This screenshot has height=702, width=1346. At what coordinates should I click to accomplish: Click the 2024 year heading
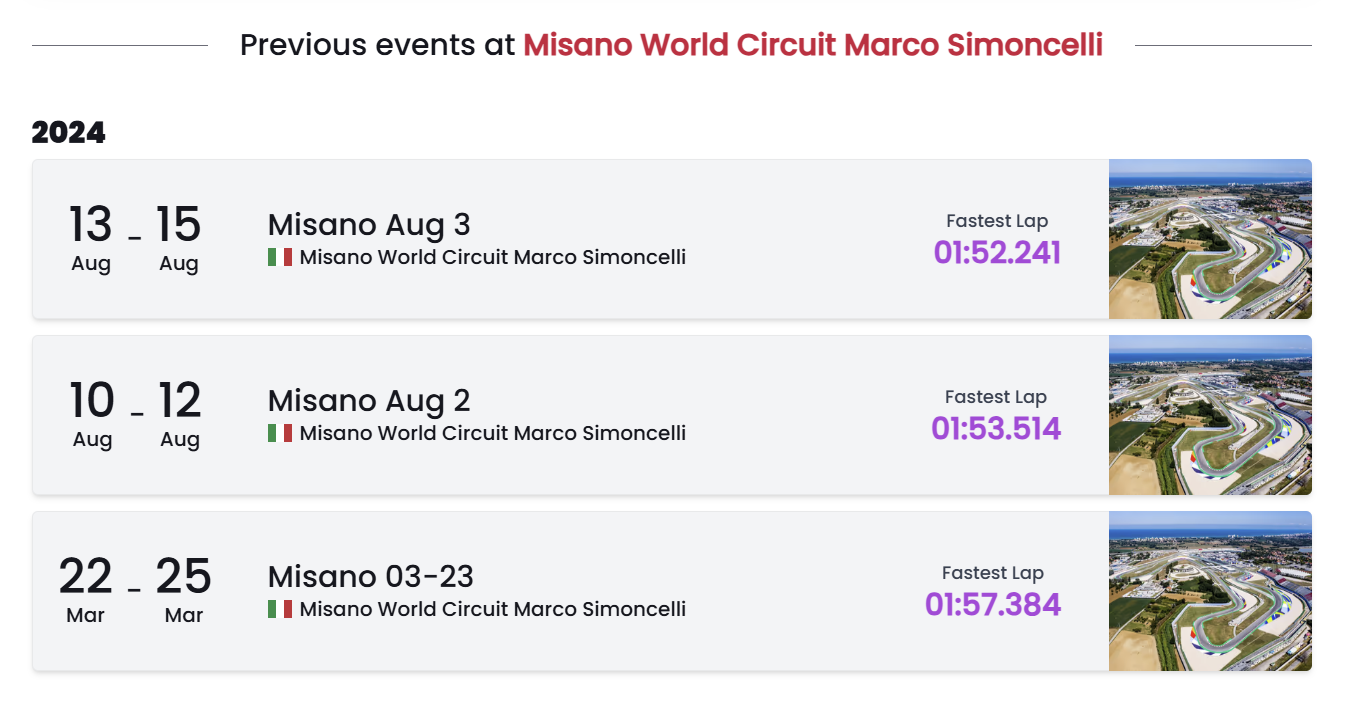coord(69,132)
